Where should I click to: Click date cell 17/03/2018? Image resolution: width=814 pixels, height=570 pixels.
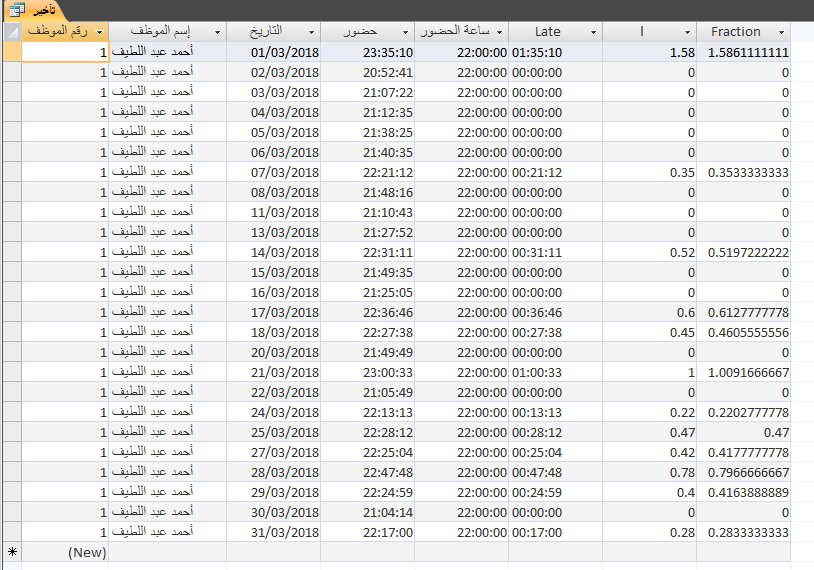click(x=274, y=313)
